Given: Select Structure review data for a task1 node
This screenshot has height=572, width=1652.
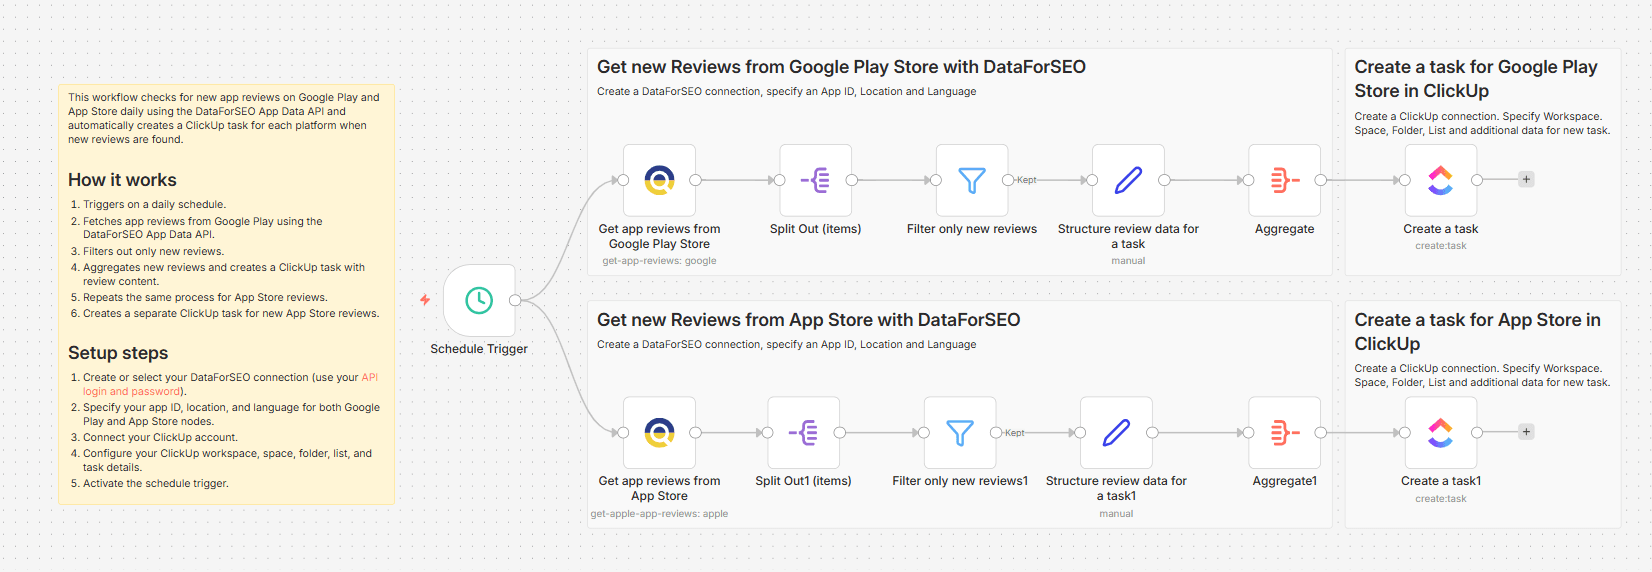Looking at the screenshot, I should pyautogui.click(x=1116, y=432).
